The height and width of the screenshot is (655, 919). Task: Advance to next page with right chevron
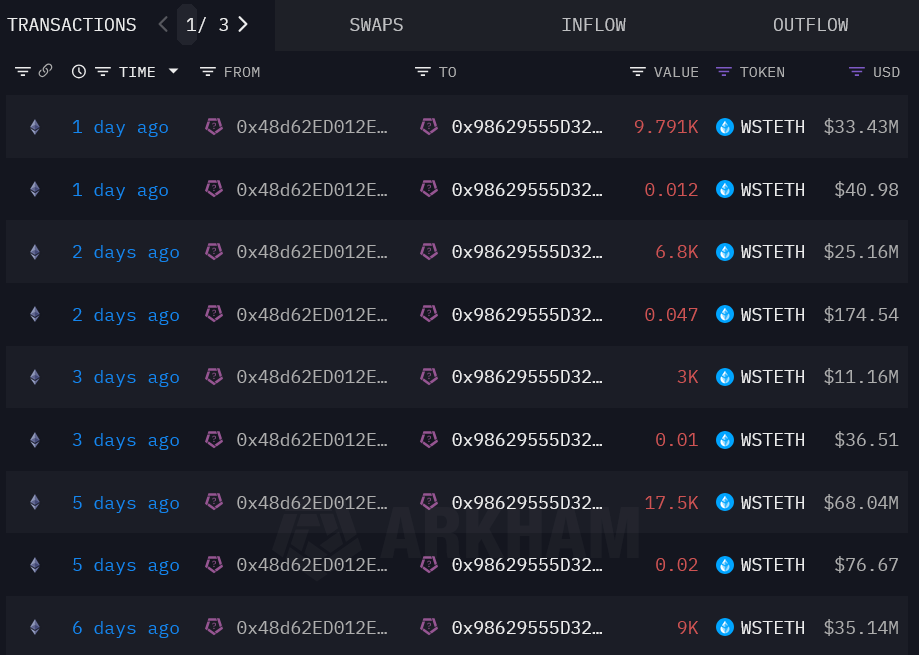(x=243, y=24)
